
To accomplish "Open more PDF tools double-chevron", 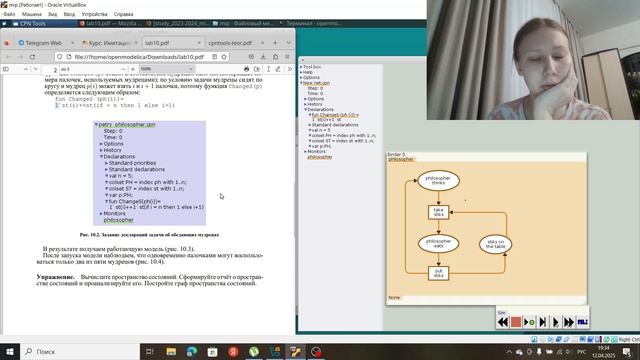I will coord(289,69).
